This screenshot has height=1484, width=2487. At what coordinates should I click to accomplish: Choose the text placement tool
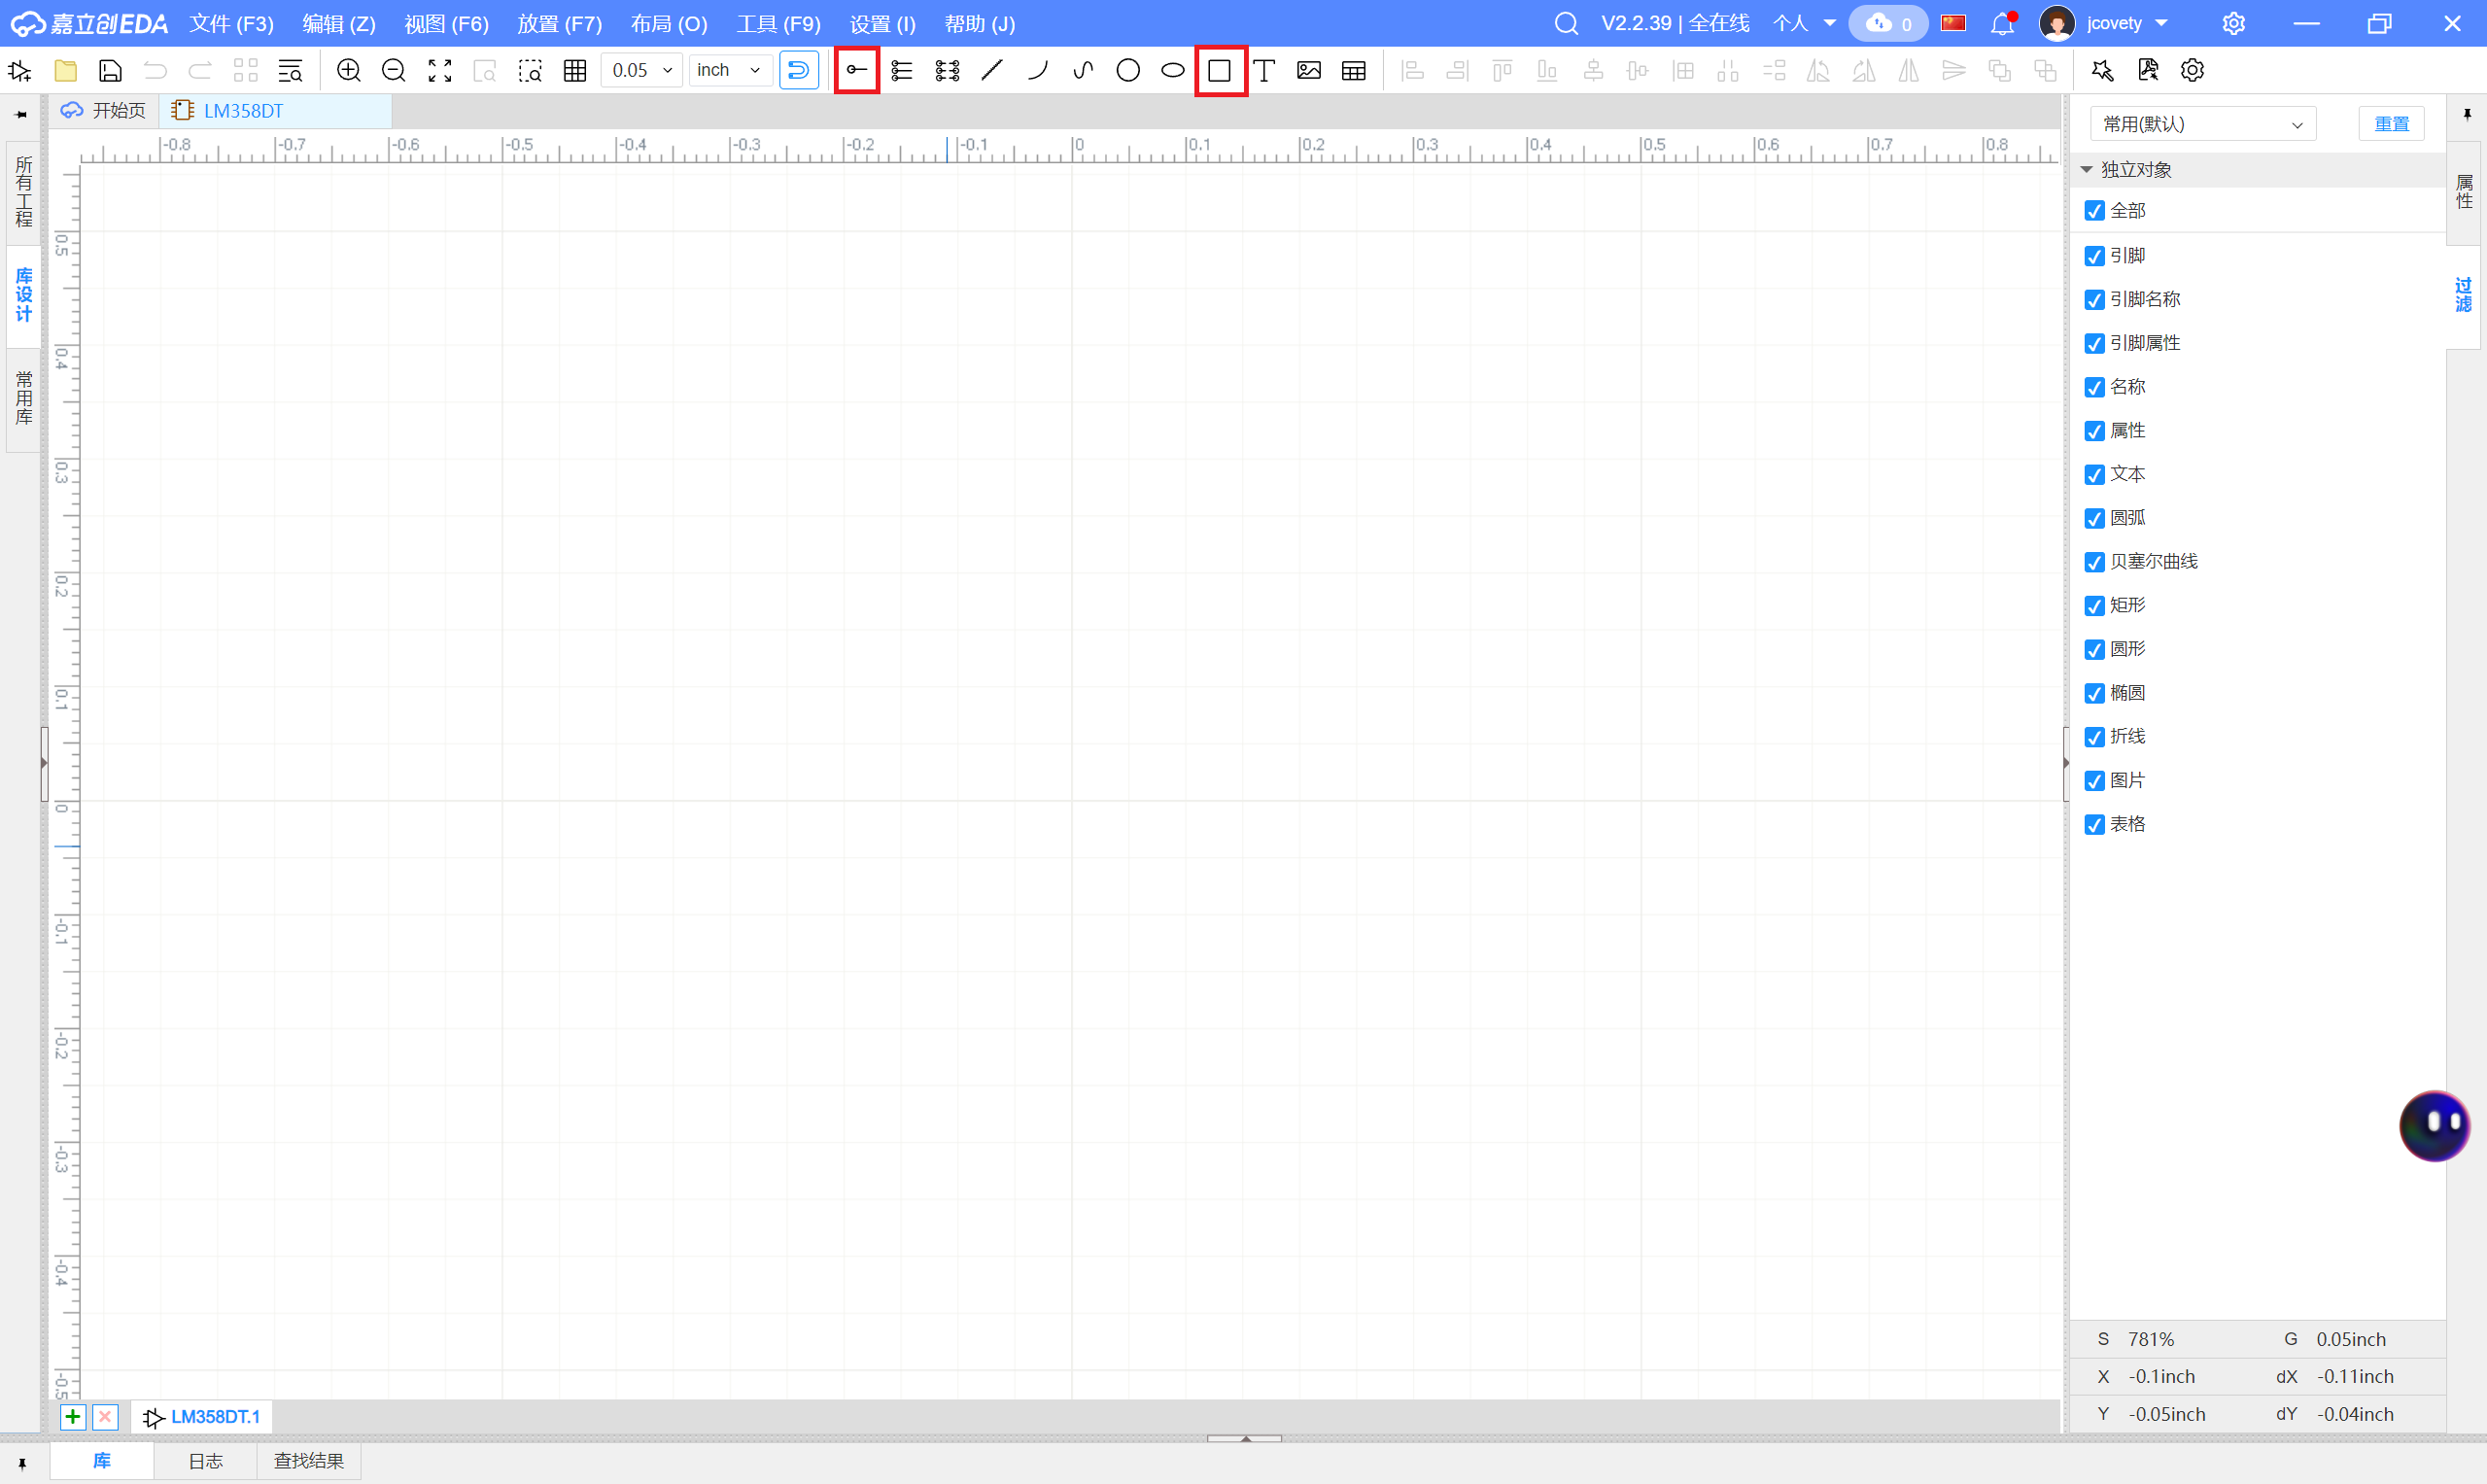[x=1264, y=70]
